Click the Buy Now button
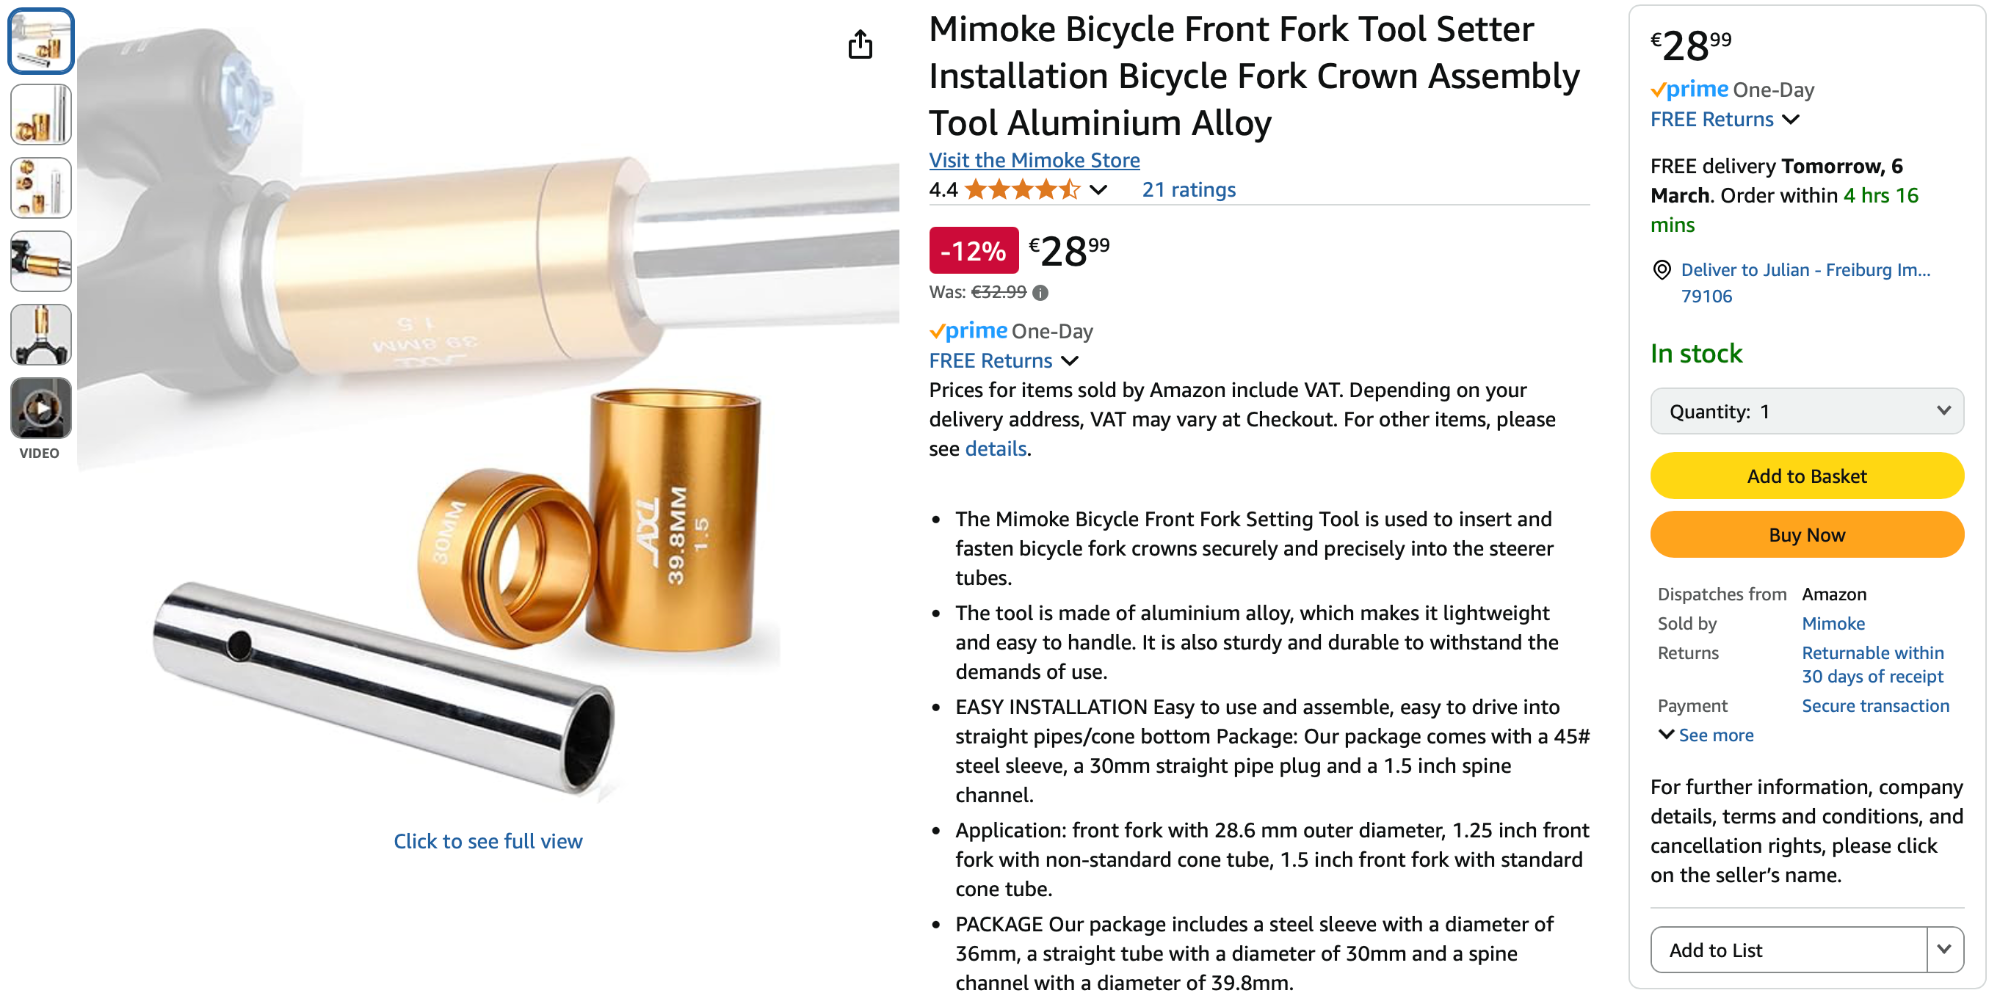Screen dimensions: 2000x1004 point(1806,535)
